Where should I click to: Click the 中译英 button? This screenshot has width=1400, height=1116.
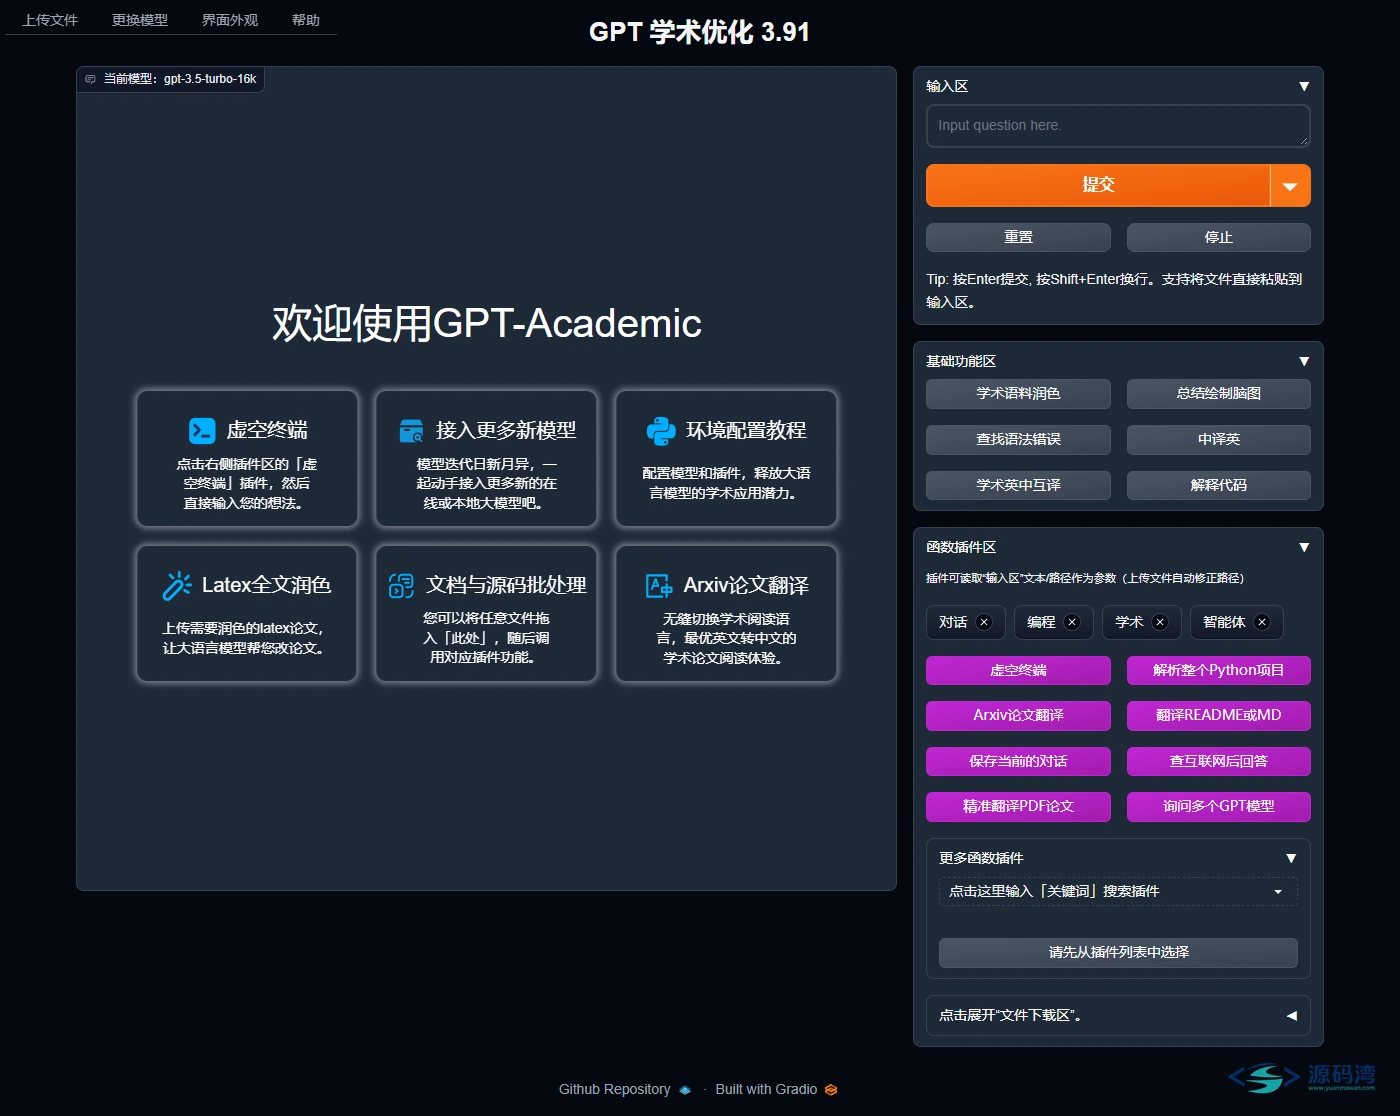pyautogui.click(x=1219, y=440)
